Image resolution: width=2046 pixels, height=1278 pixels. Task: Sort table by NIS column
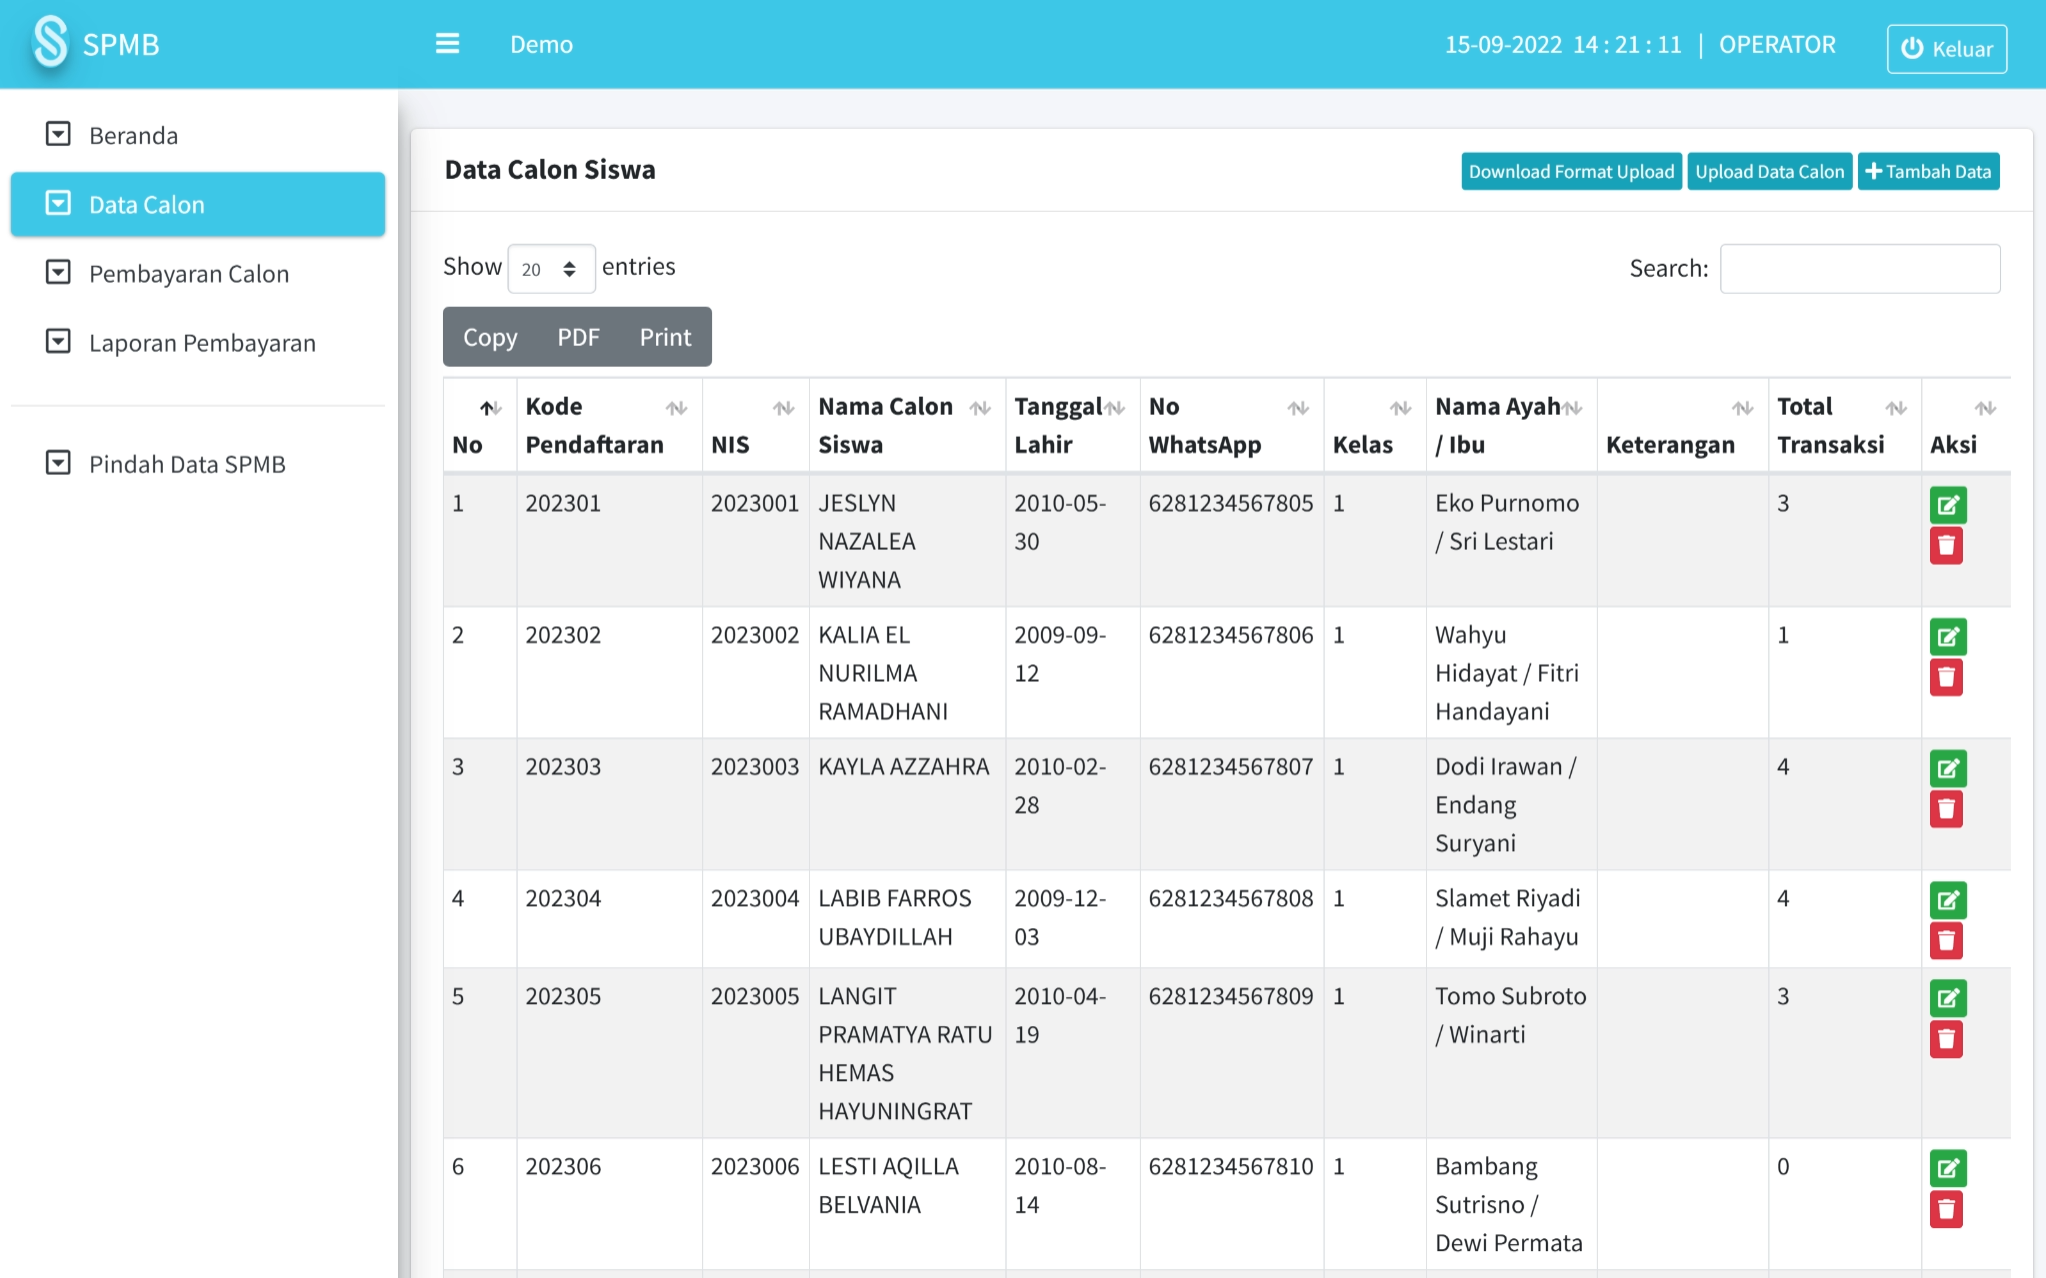[755, 425]
